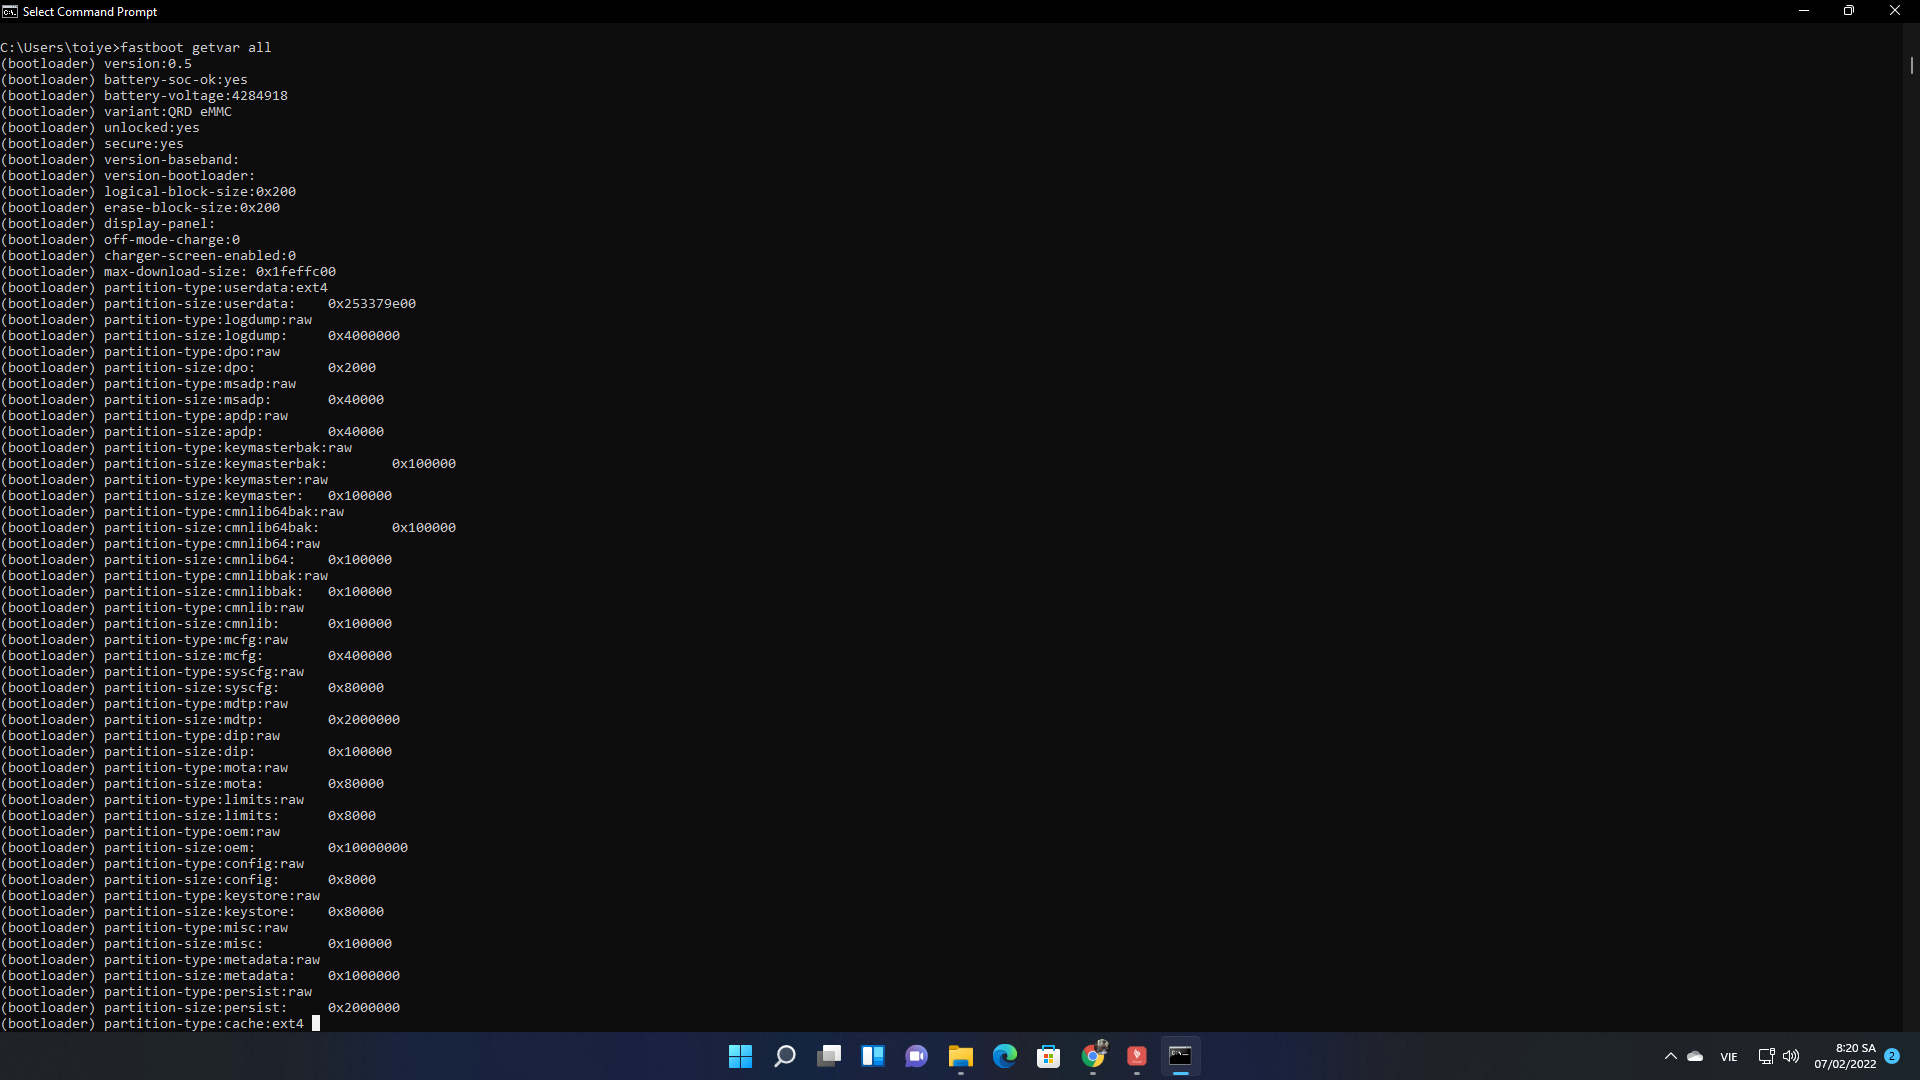Screen dimensions: 1920x1080
Task: Open taskbar Search
Action: pos(785,1056)
